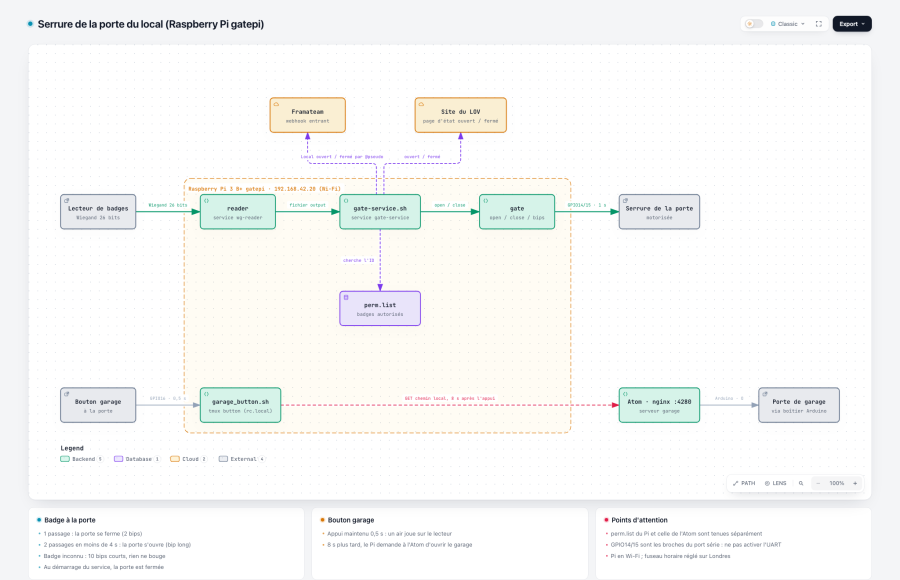Click the magnifier search icon
The image size is (900, 580).
pyautogui.click(x=801, y=484)
